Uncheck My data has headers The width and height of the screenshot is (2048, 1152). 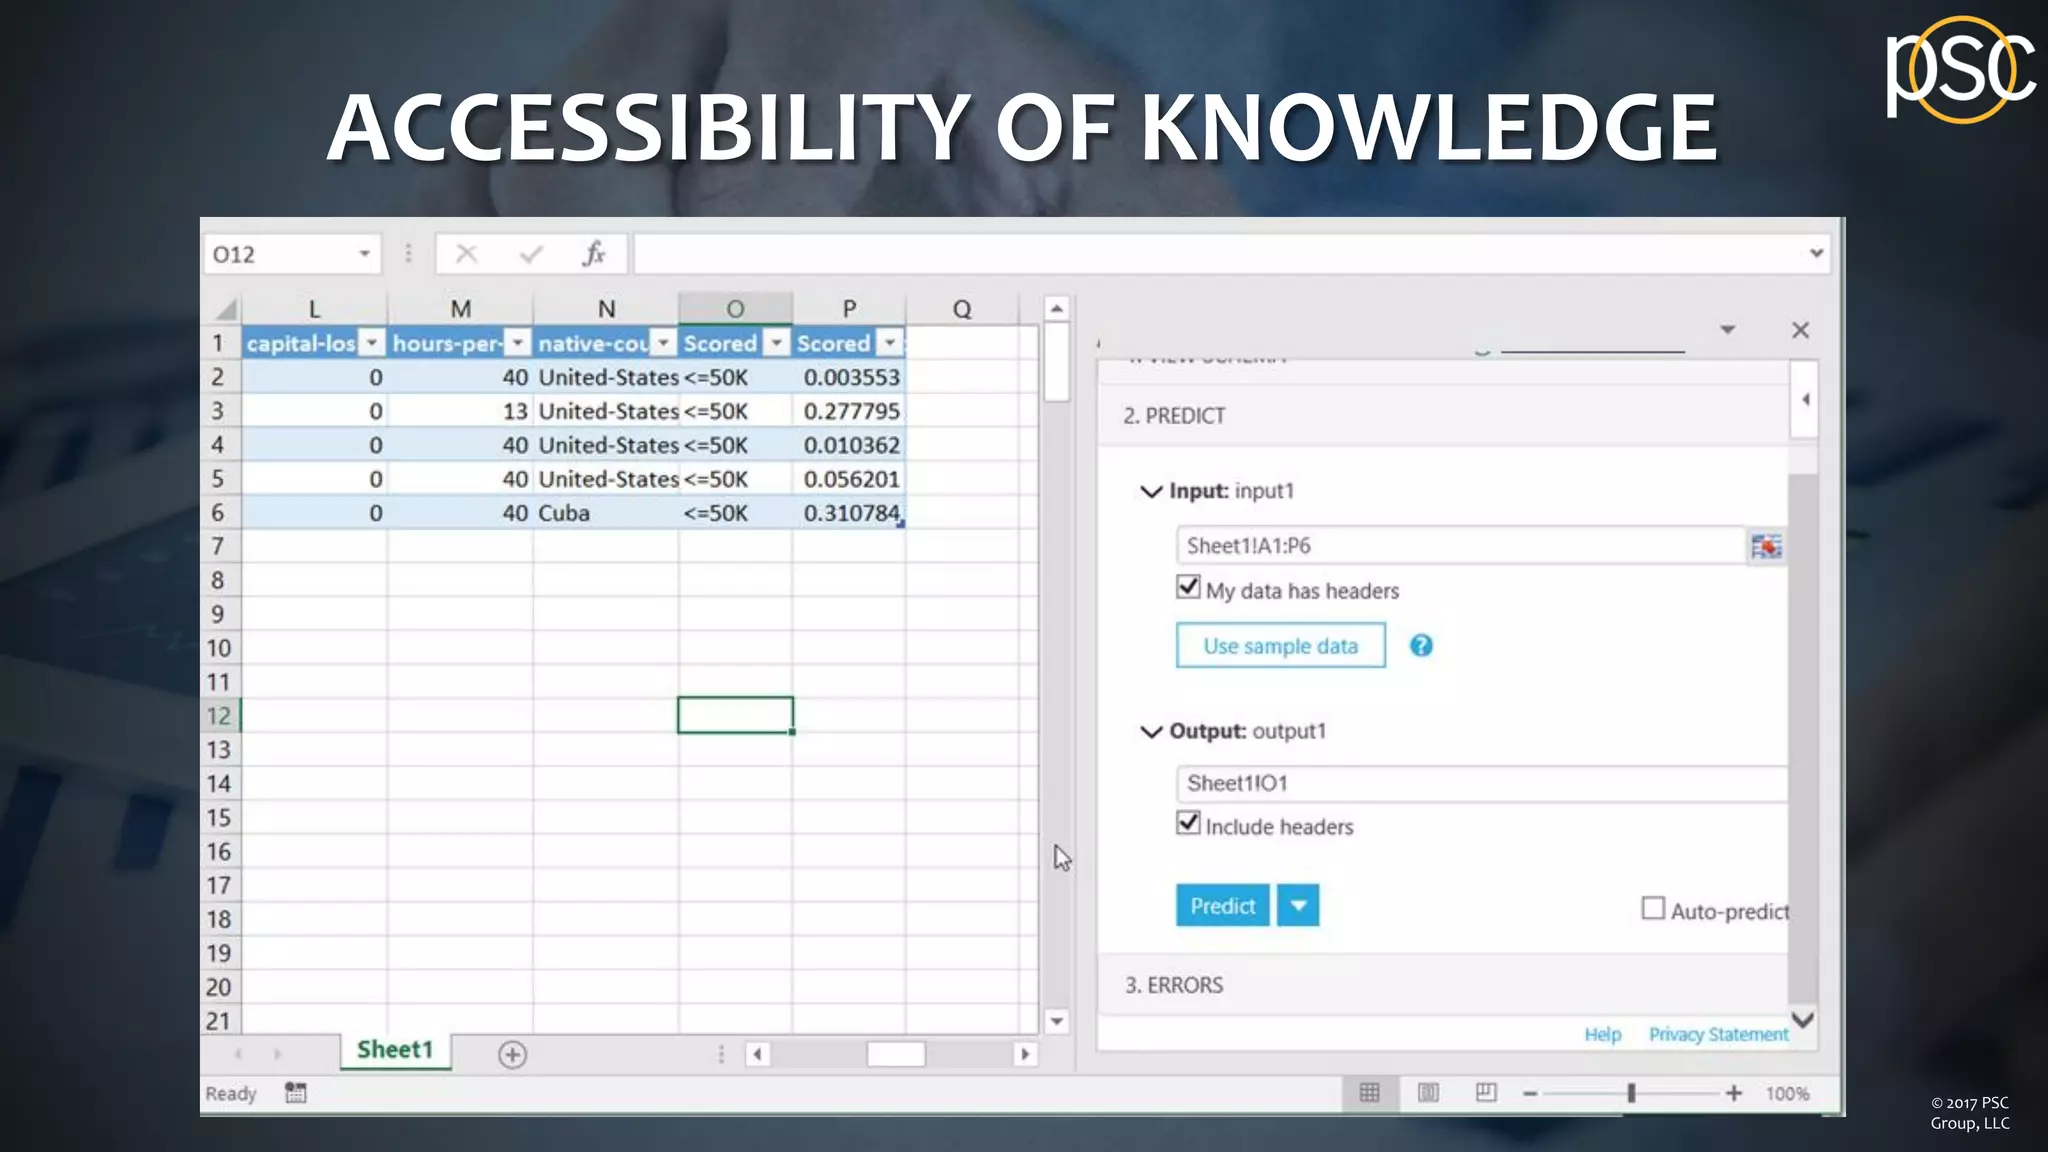(1188, 587)
